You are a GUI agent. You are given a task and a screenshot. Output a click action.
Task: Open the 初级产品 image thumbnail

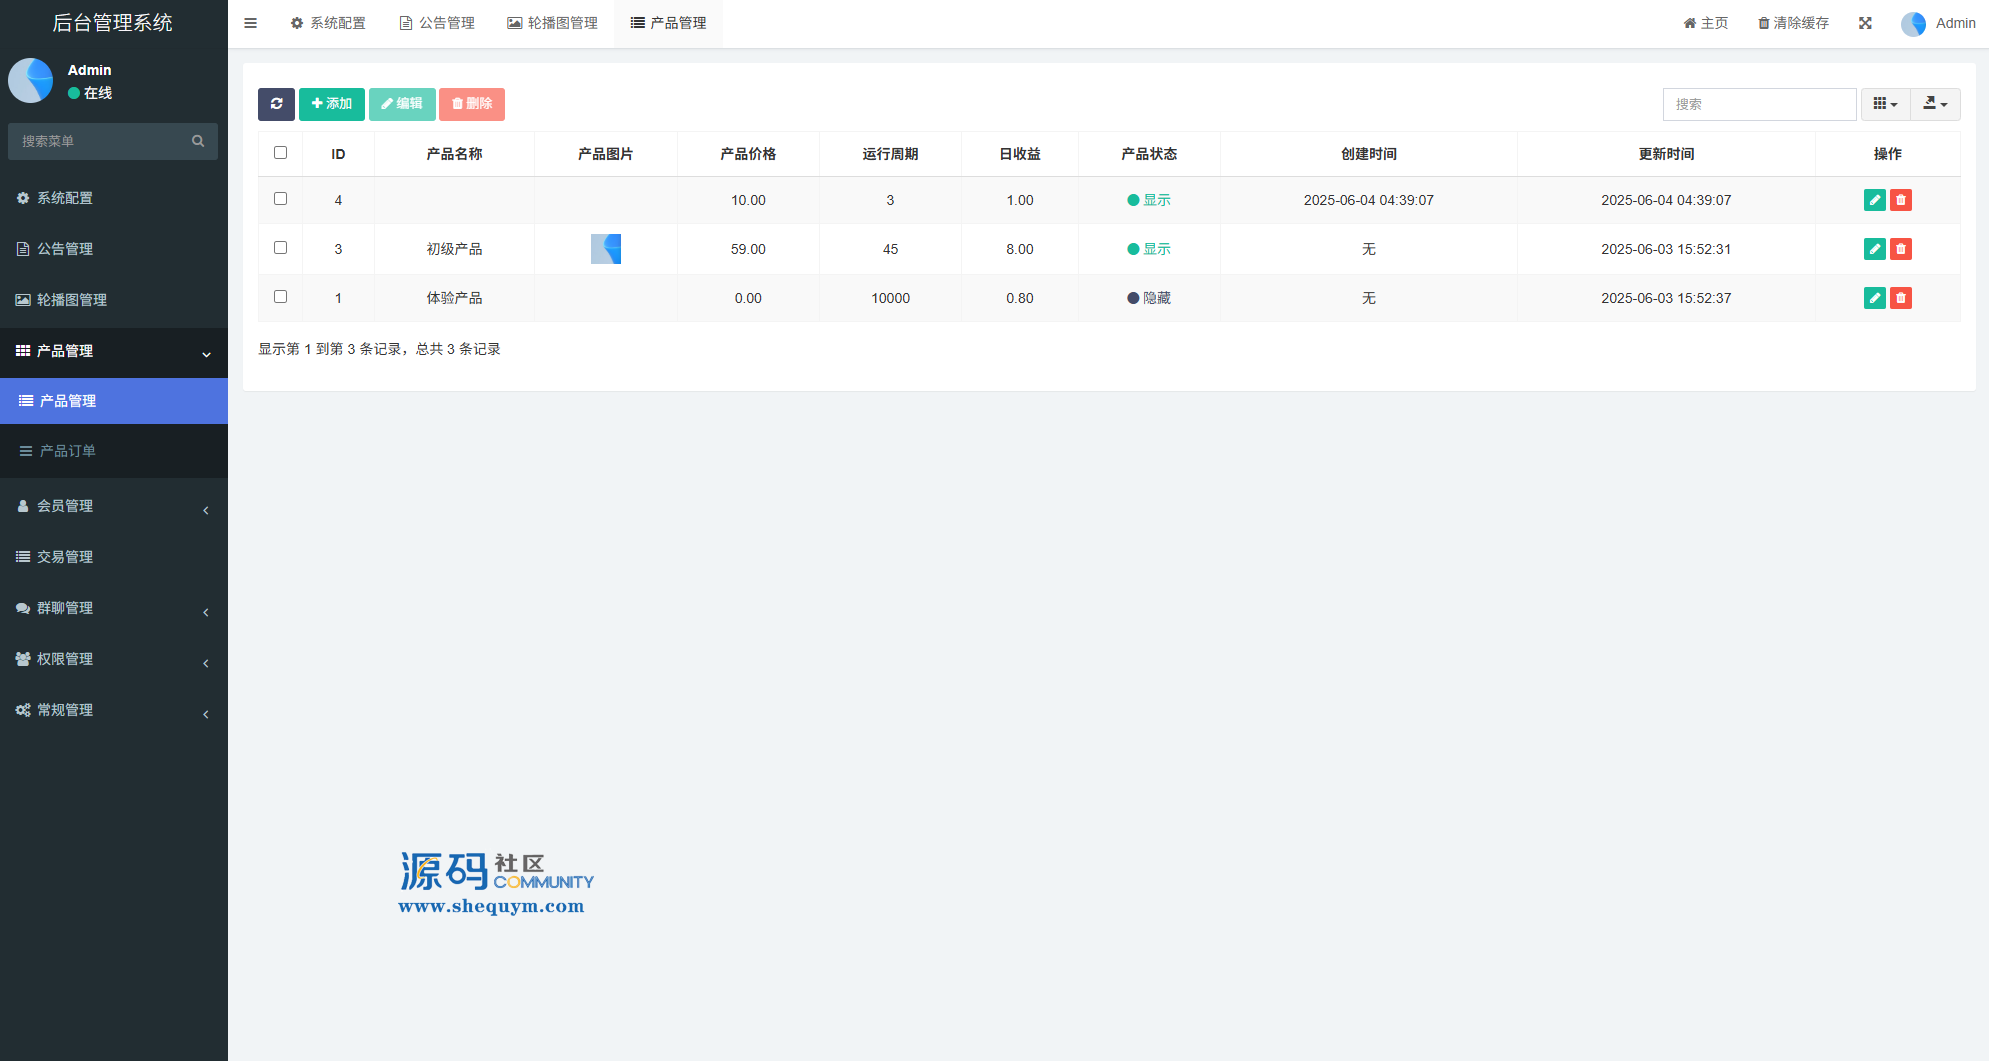point(606,249)
